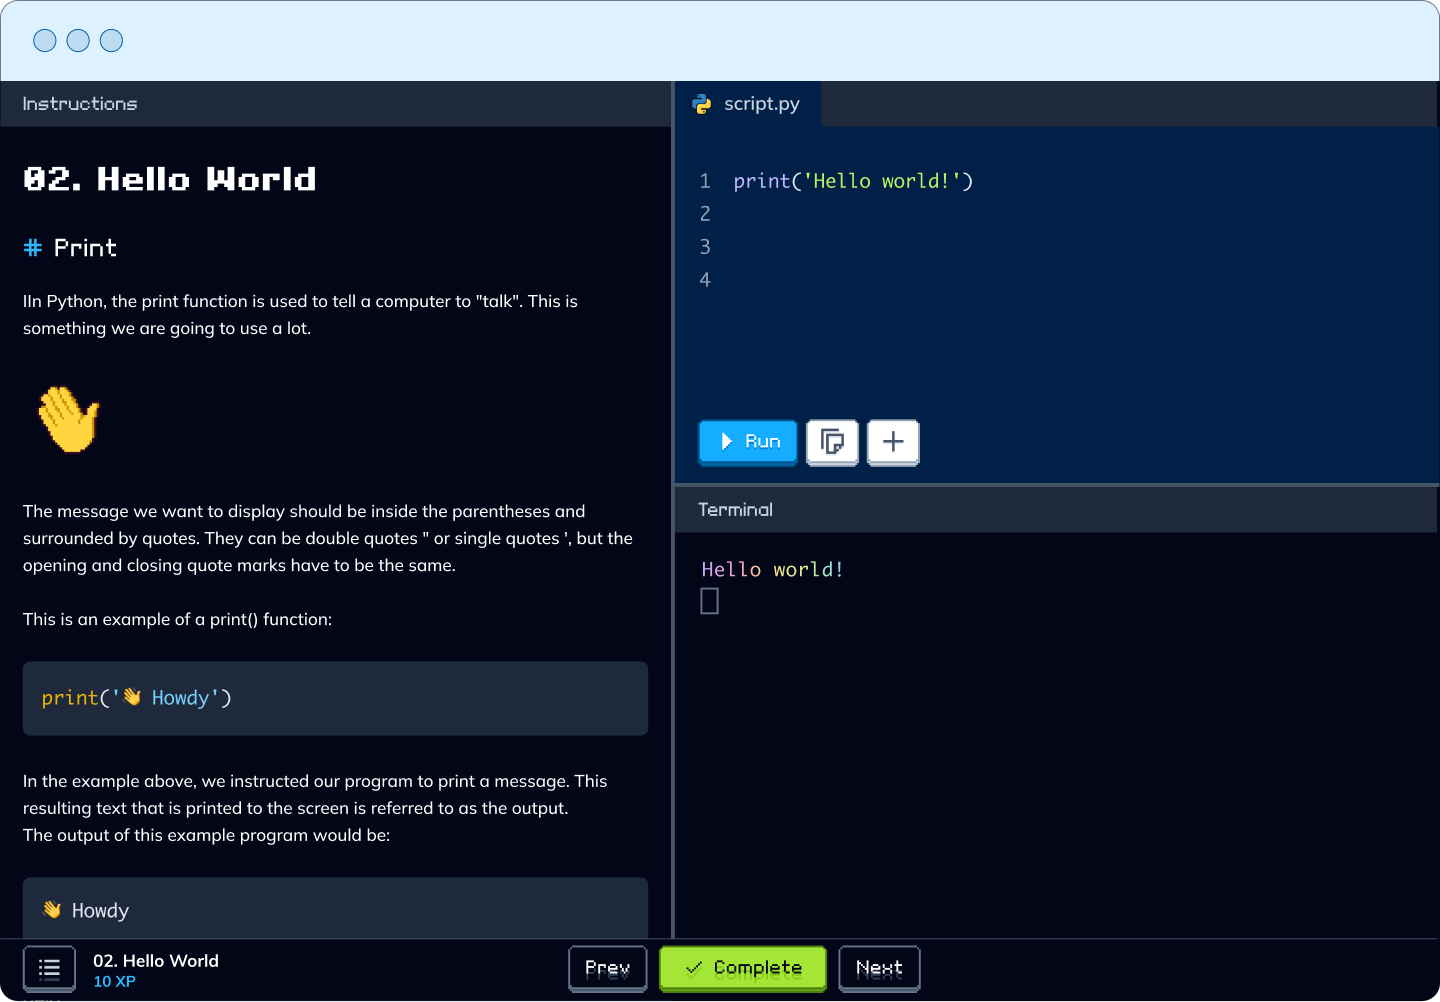The image size is (1440, 1002).
Task: Click the 02. Hello World lesson title
Action: [155, 960]
